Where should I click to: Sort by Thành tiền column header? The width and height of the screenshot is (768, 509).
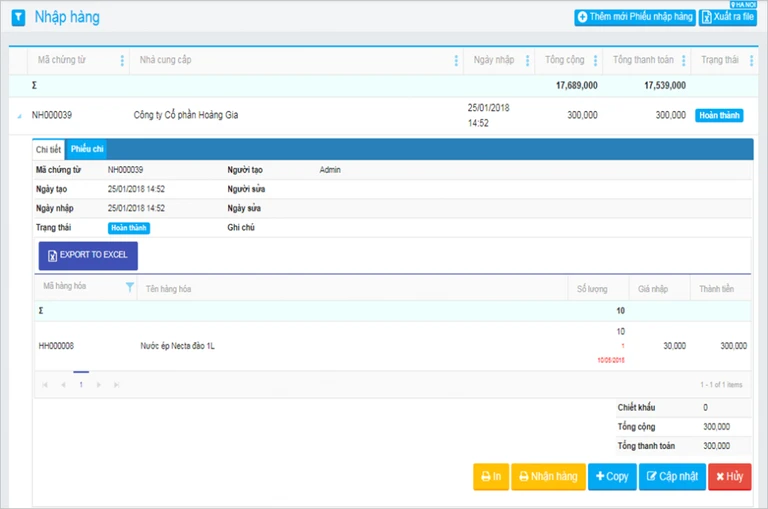pyautogui.click(x=717, y=289)
